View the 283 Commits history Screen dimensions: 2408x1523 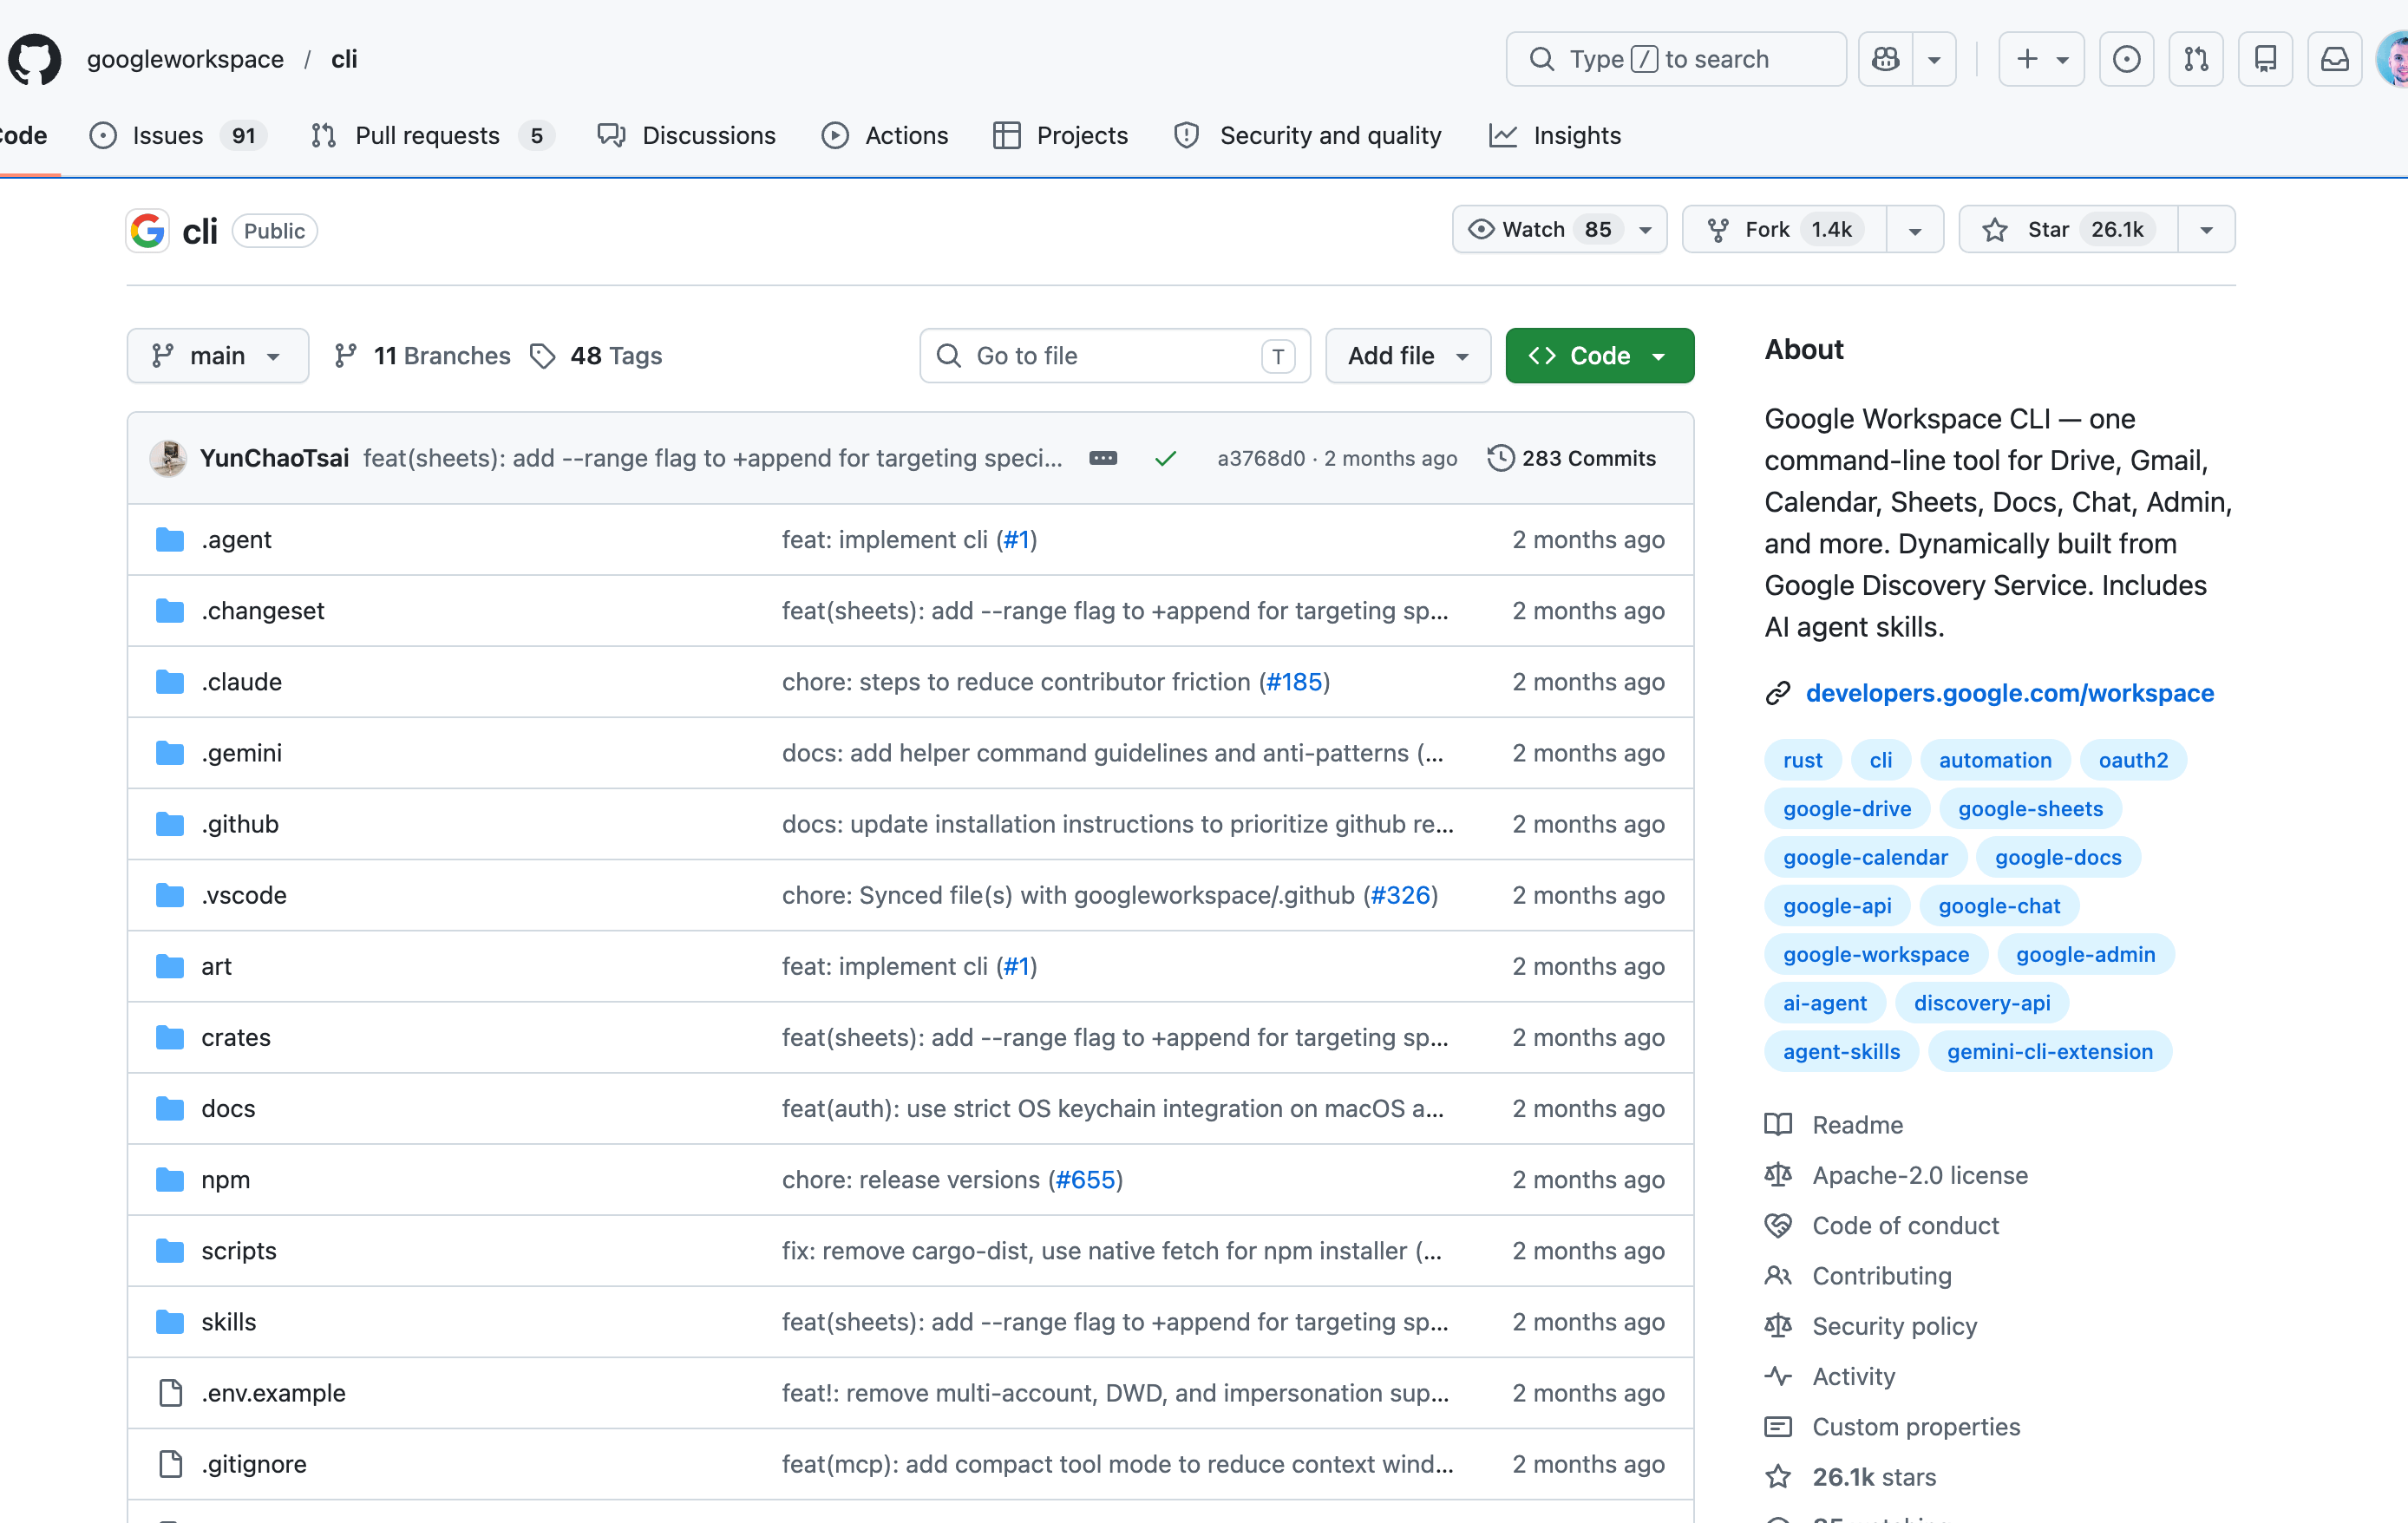(1571, 458)
